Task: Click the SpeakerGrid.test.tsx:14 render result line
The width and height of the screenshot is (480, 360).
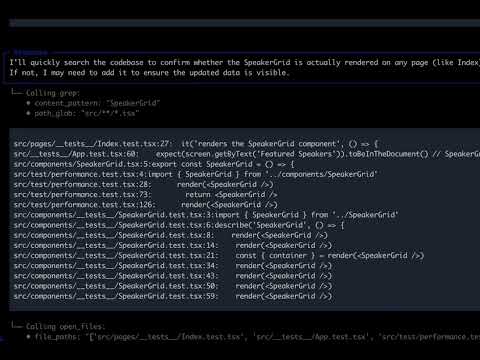Action: (173, 245)
